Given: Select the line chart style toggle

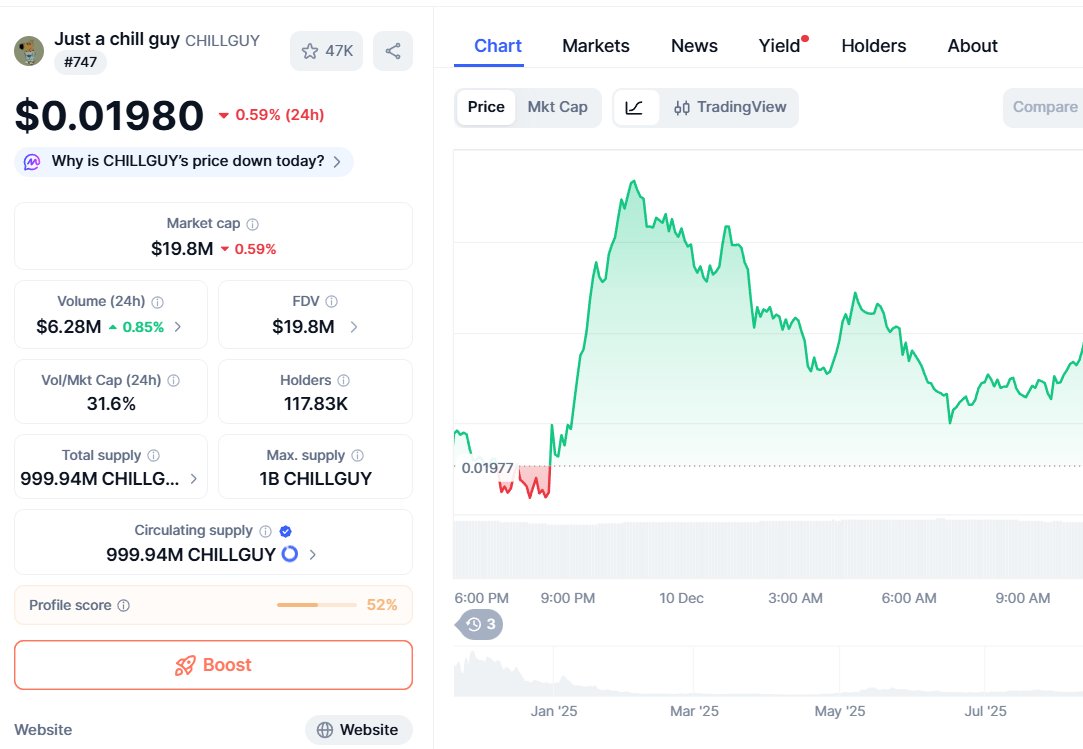Looking at the screenshot, I should click(635, 108).
